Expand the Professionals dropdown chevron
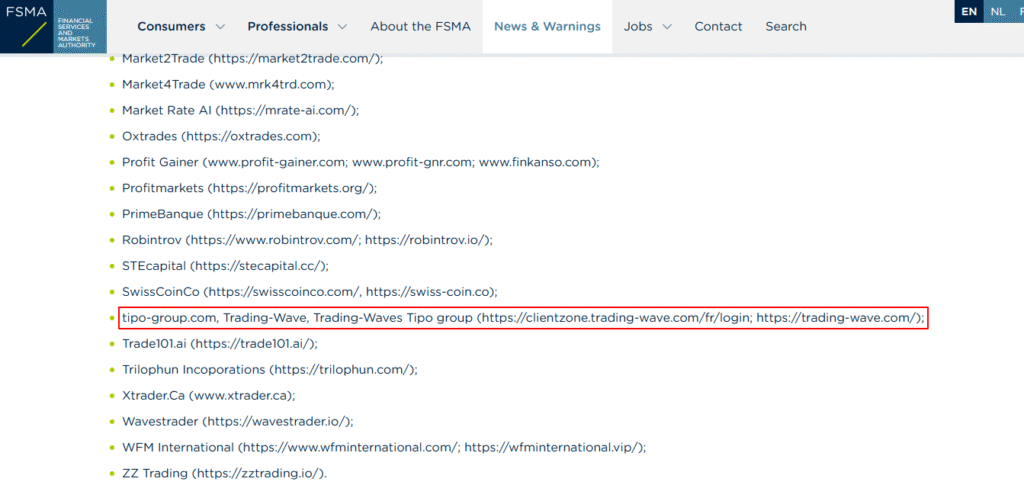Viewport: 1024px width, 501px height. click(343, 27)
